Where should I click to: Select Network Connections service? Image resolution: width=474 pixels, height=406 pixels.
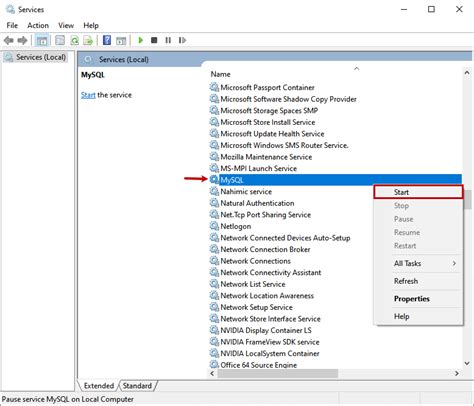pyautogui.click(x=255, y=261)
